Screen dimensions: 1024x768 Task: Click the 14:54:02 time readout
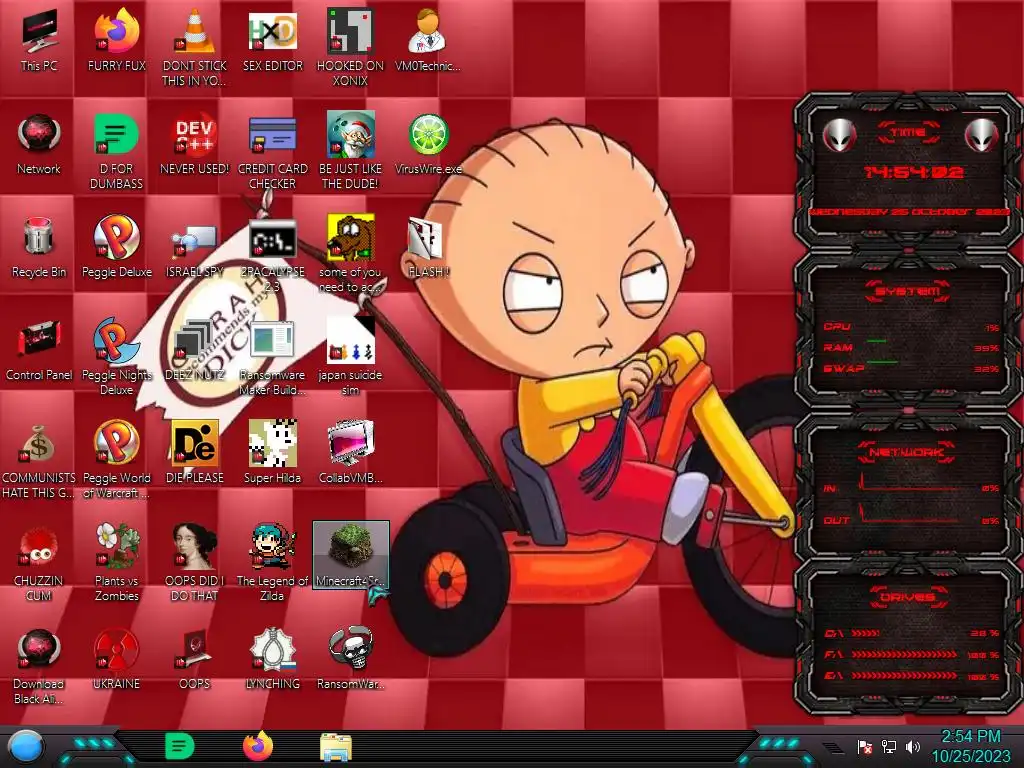913,172
